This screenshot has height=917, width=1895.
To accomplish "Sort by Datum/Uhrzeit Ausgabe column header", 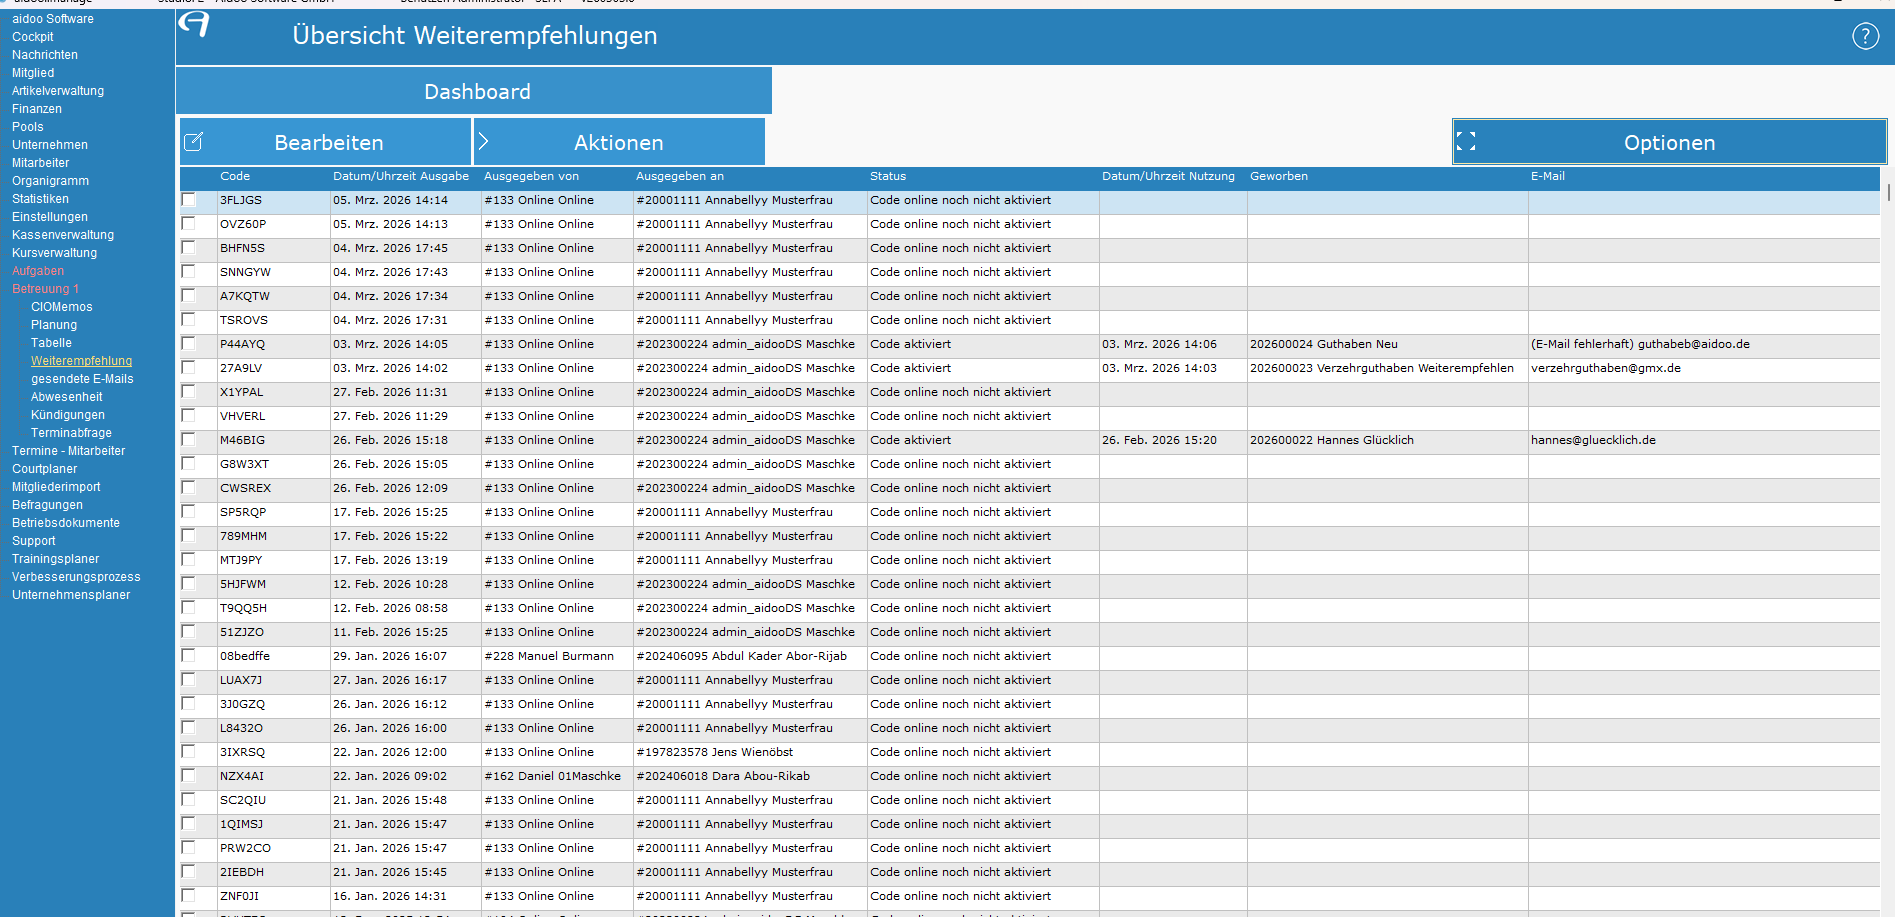I will [400, 176].
